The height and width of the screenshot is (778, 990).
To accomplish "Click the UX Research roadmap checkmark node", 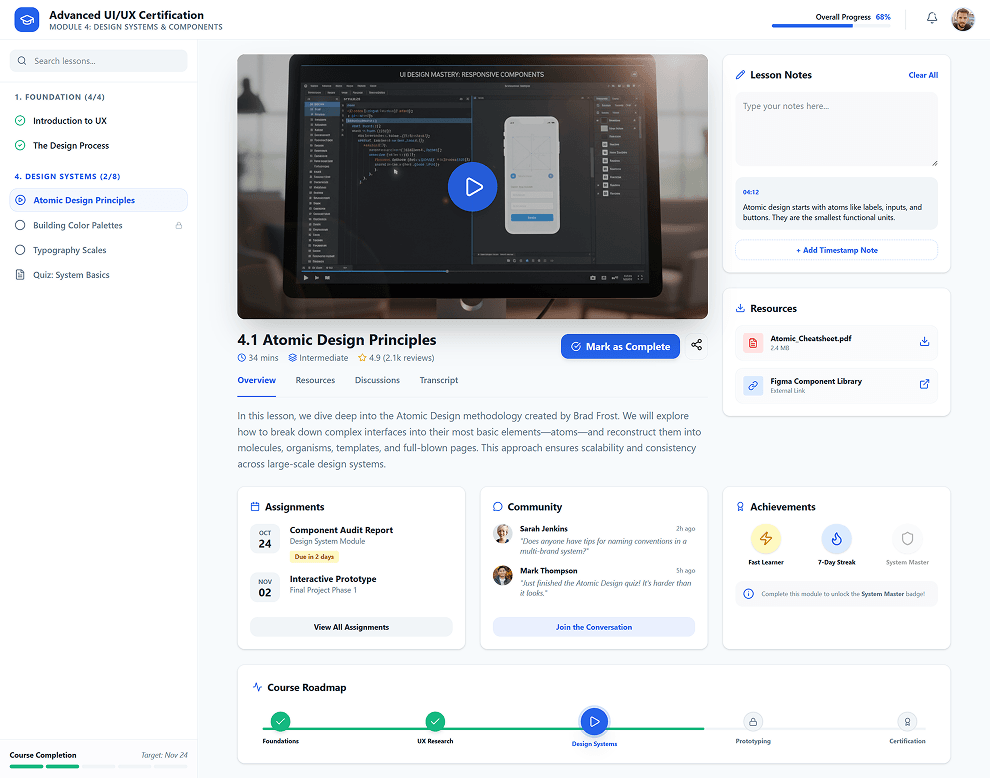I will click(435, 721).
